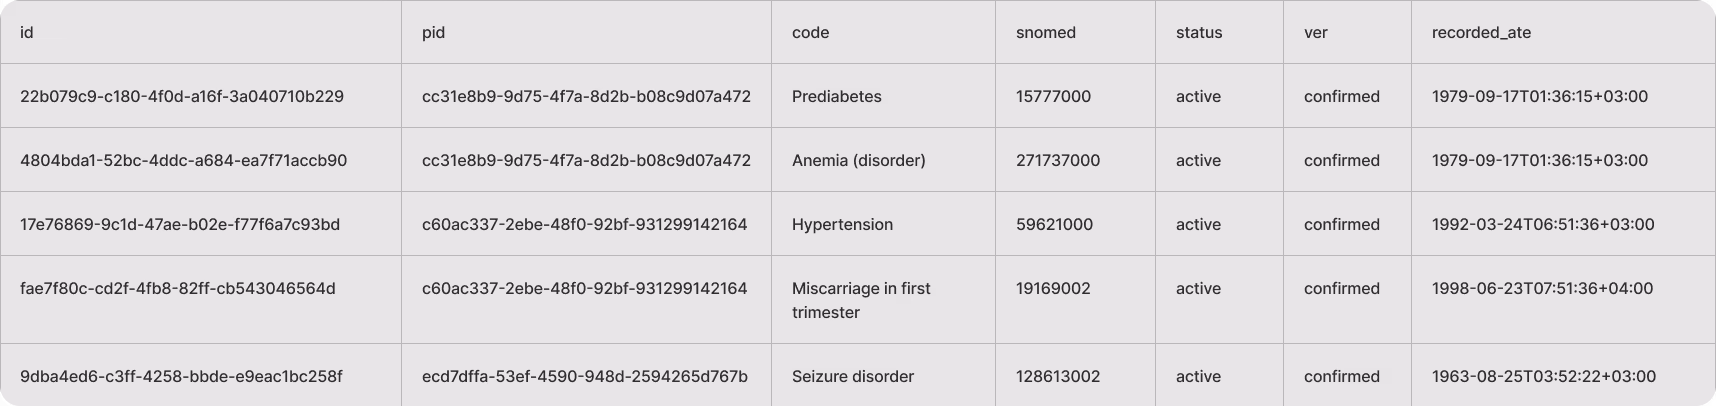Select the Seizure disorder cell
Screen dimensions: 1716x406
pyautogui.click(x=852, y=377)
